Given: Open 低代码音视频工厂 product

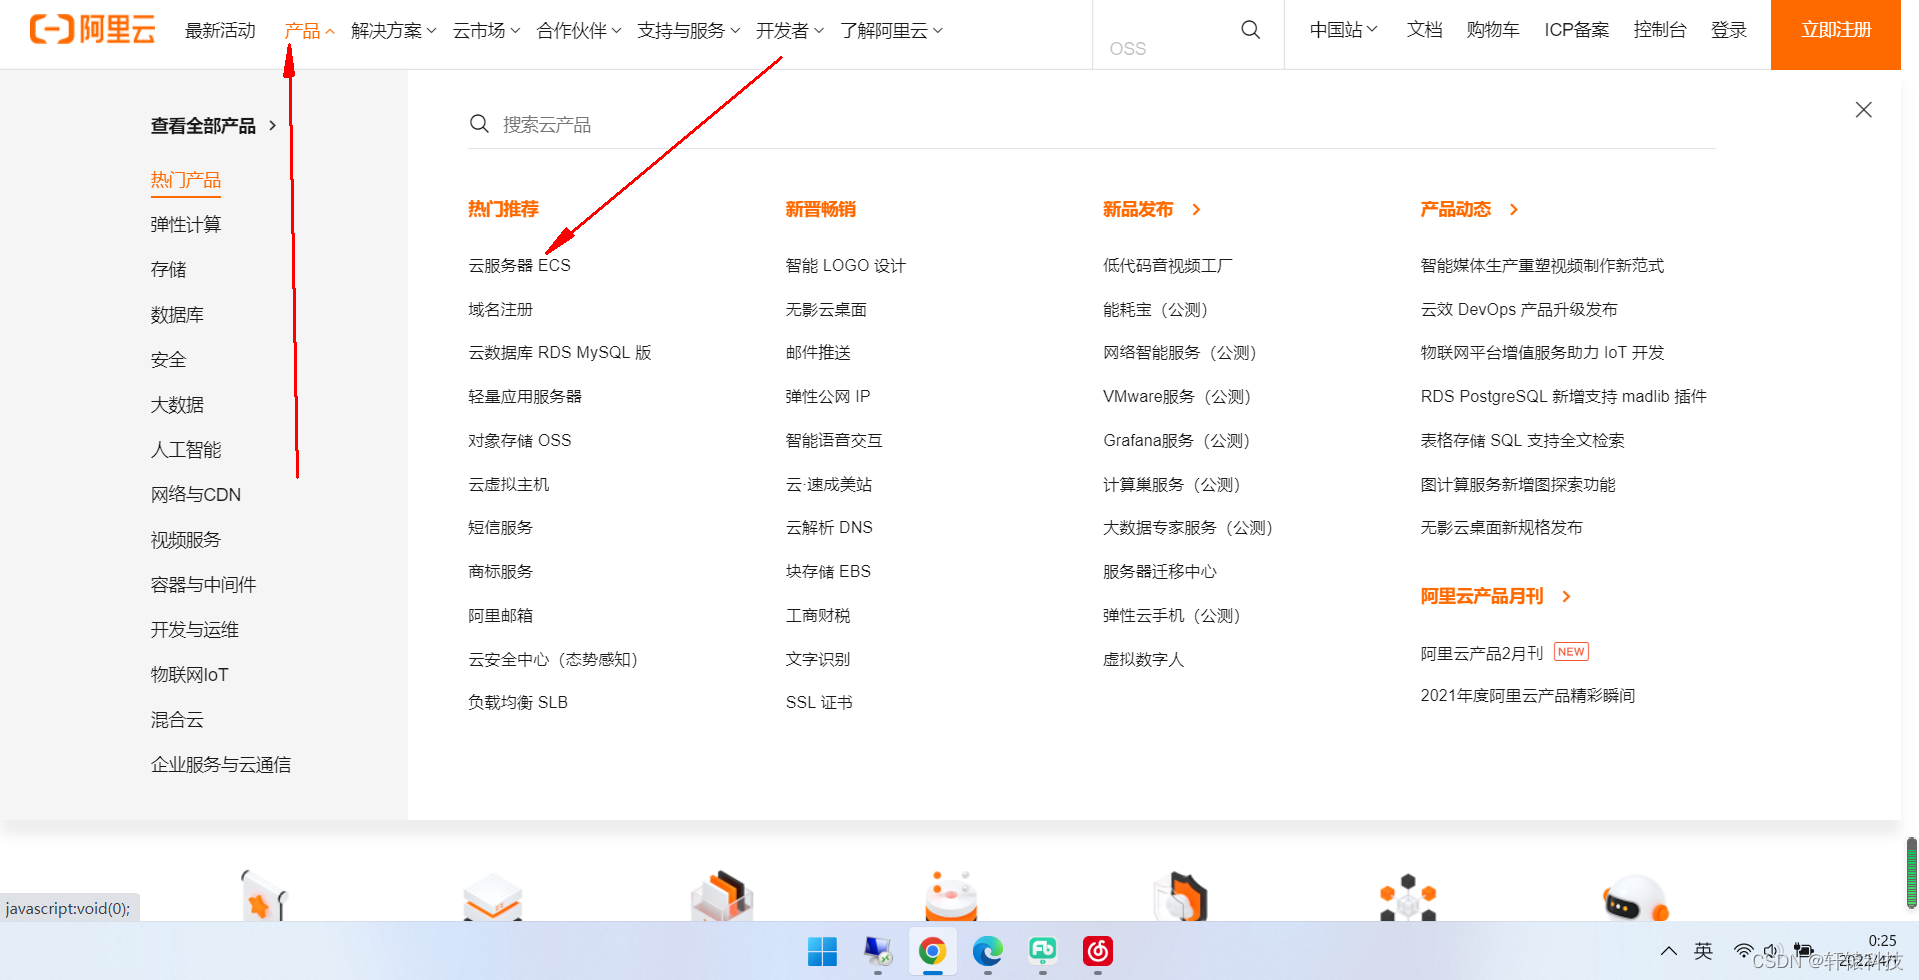Looking at the screenshot, I should pyautogui.click(x=1167, y=266).
